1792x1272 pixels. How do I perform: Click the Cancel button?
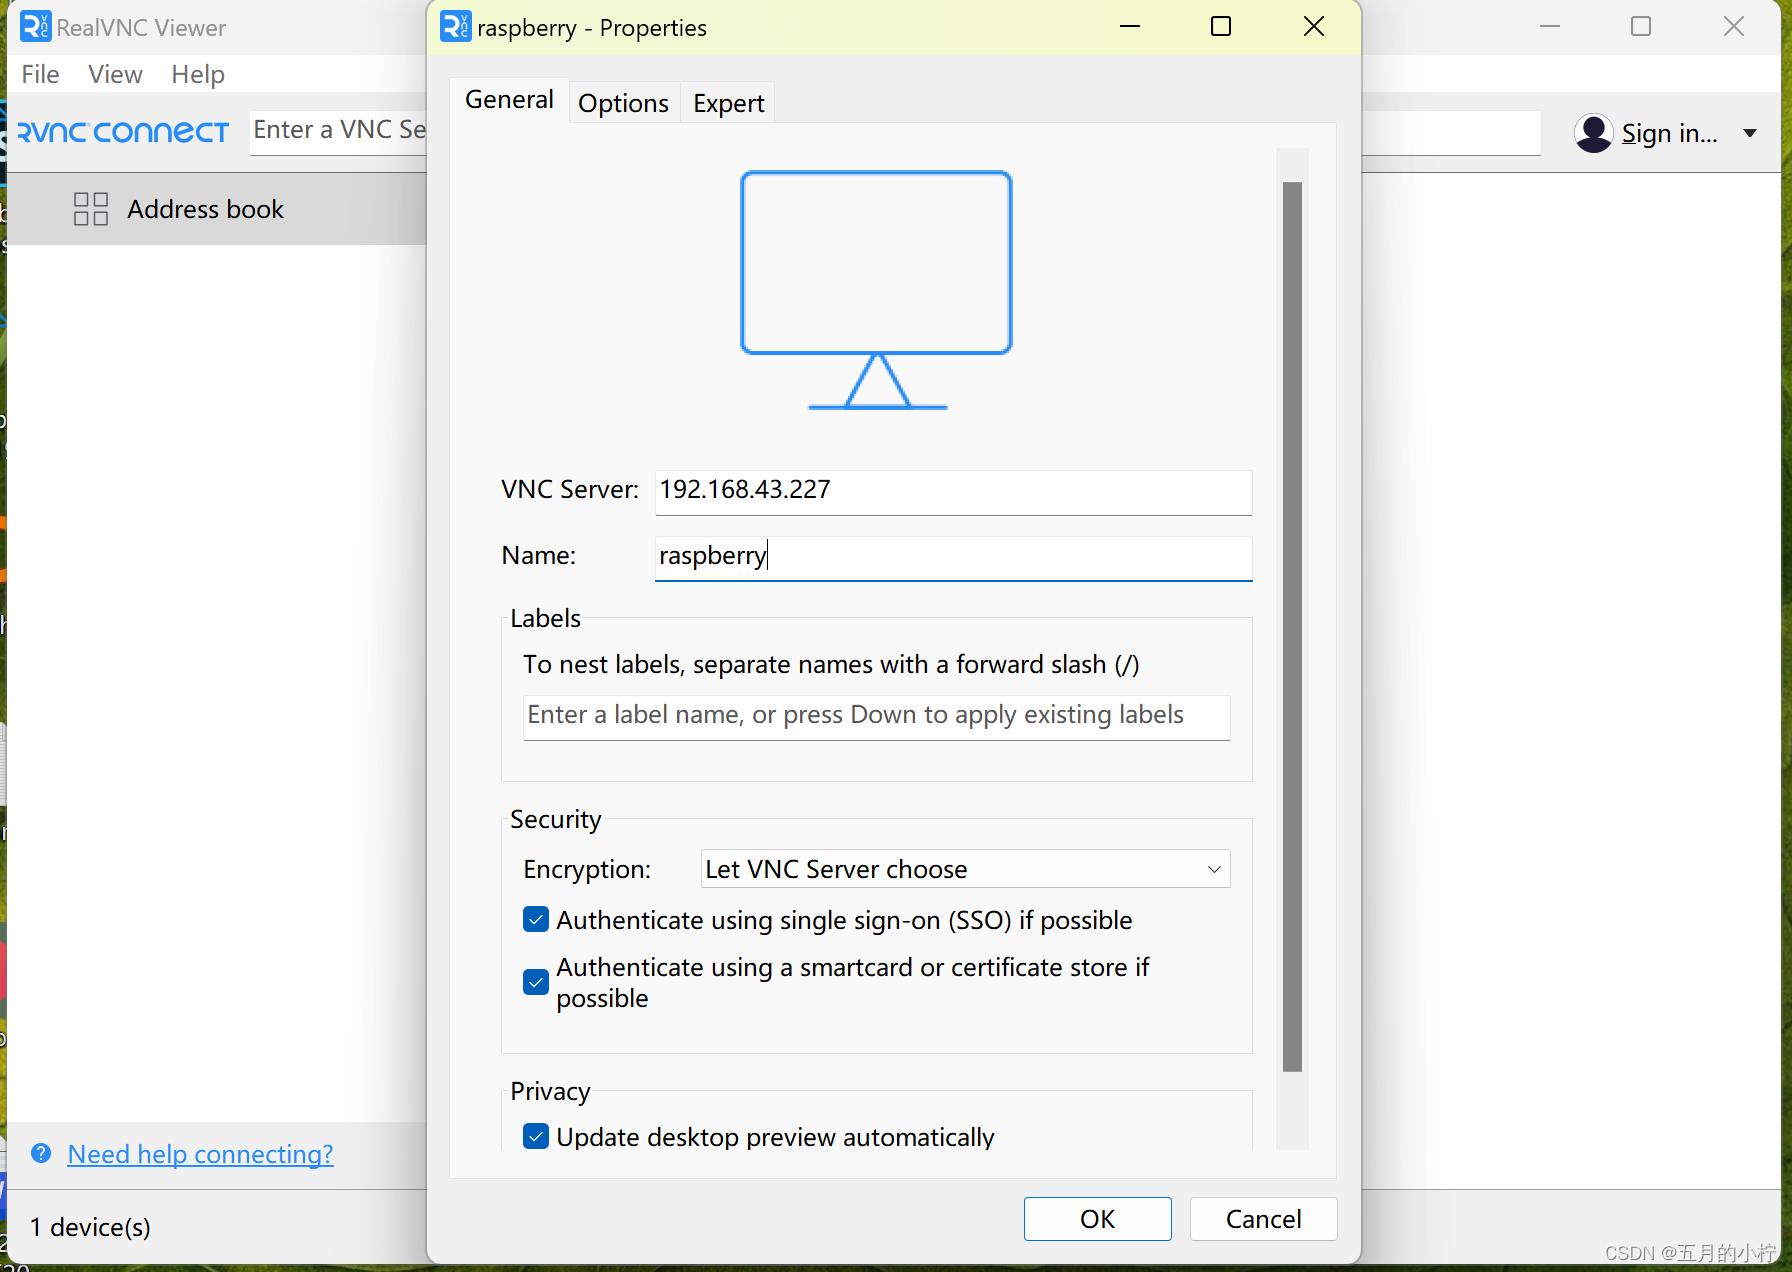point(1263,1219)
